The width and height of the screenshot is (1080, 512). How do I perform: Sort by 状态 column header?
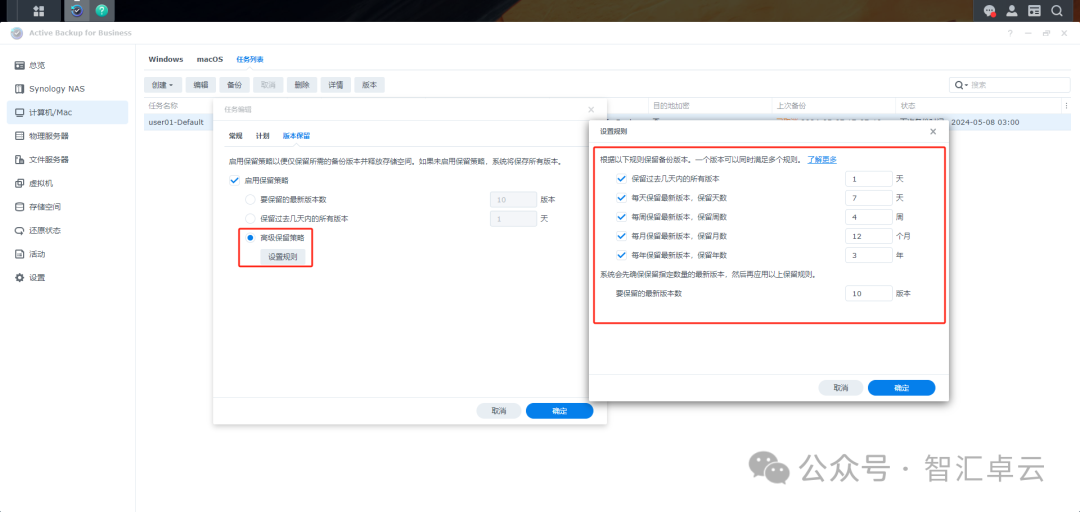coord(908,105)
